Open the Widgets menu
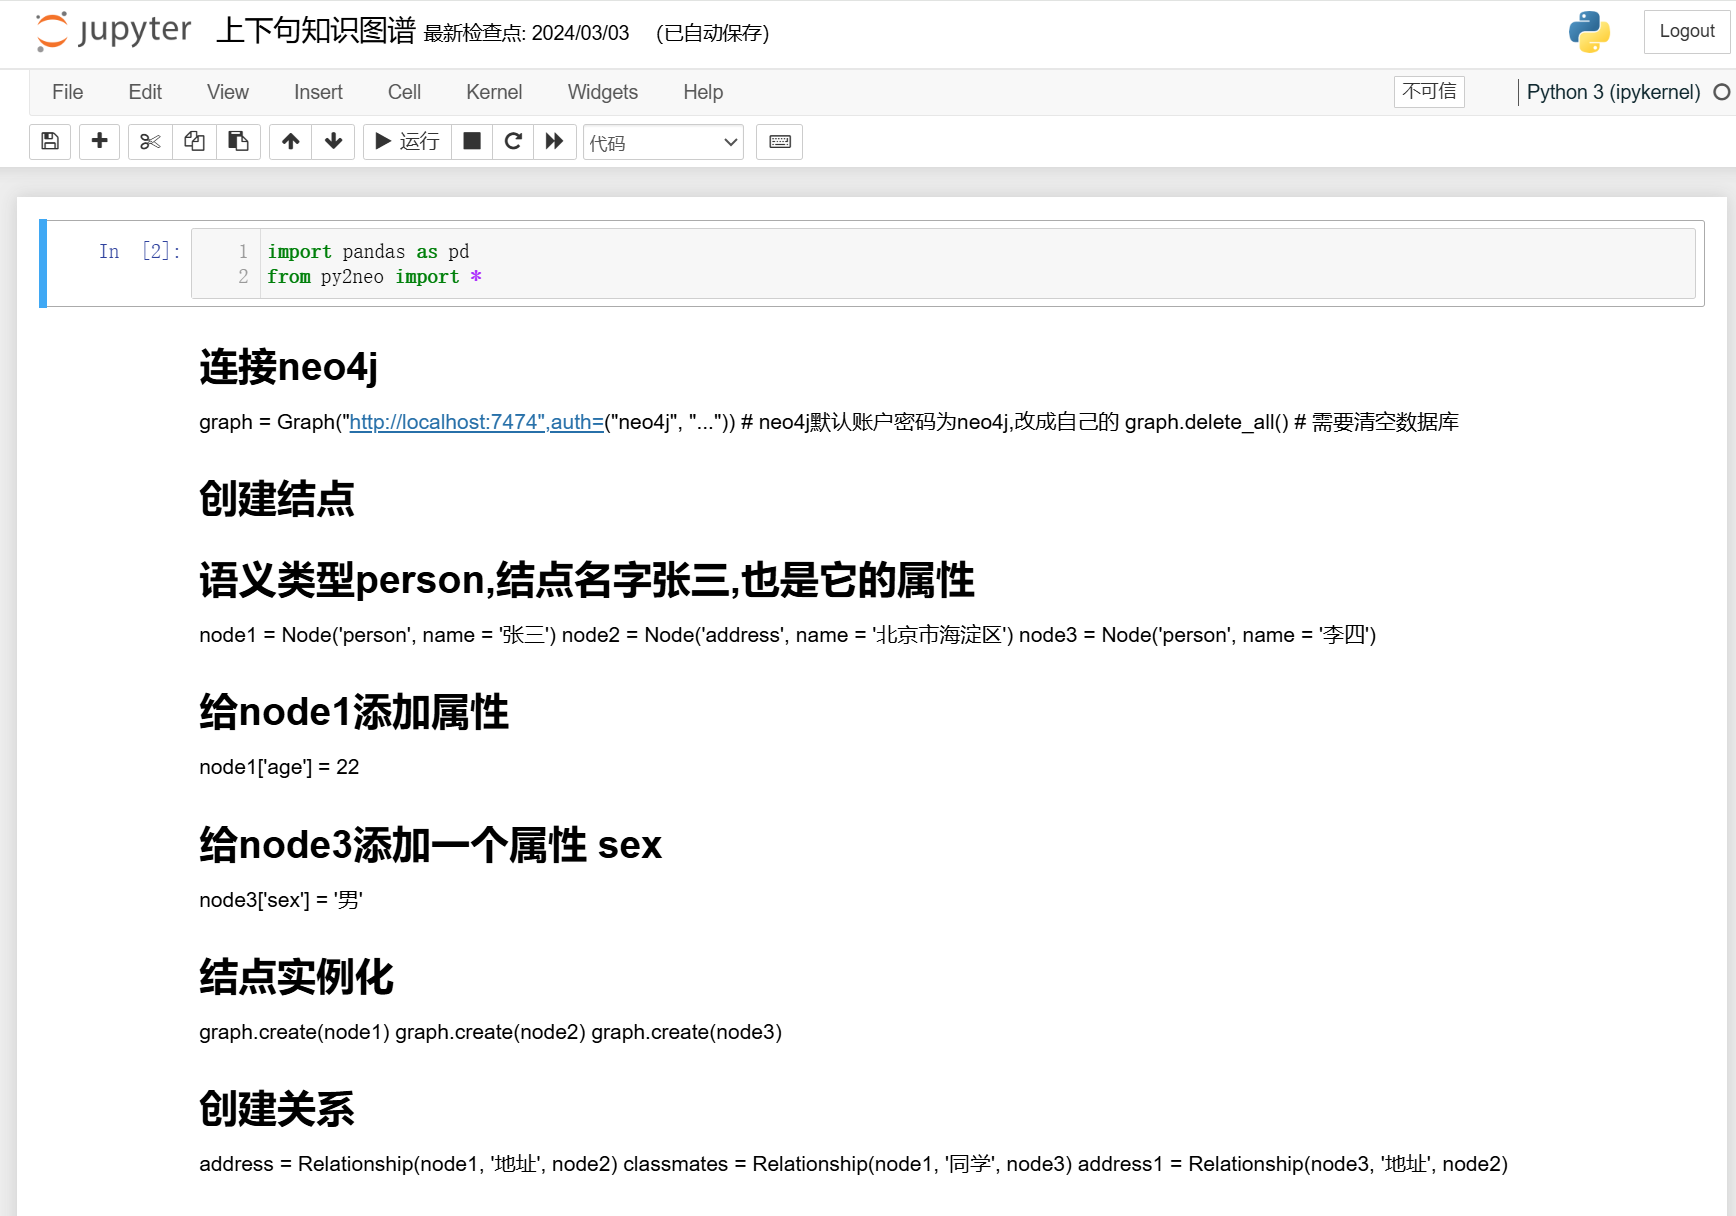This screenshot has height=1216, width=1736. coord(603,92)
